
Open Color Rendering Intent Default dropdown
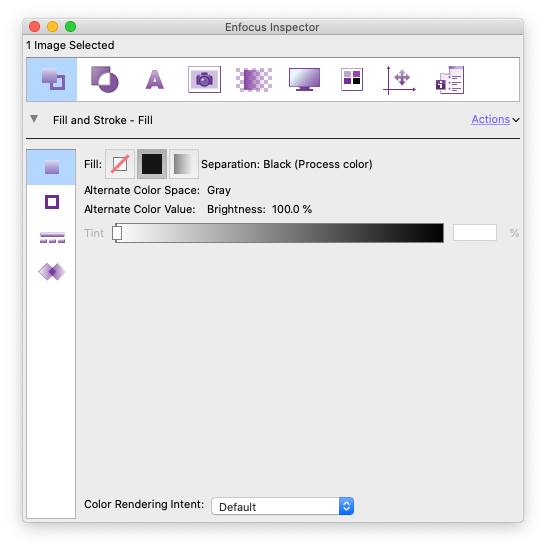pyautogui.click(x=283, y=506)
